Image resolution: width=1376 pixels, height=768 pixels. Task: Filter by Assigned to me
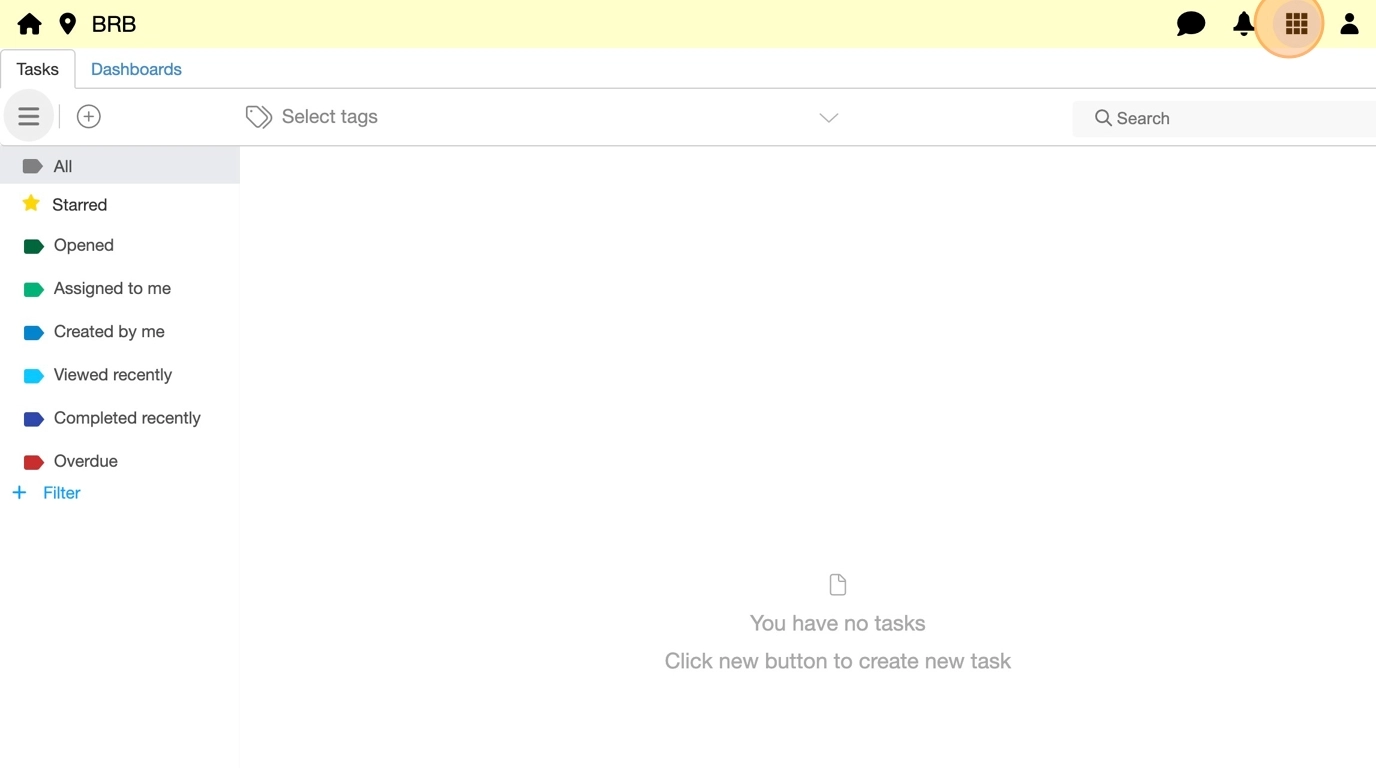pos(112,288)
